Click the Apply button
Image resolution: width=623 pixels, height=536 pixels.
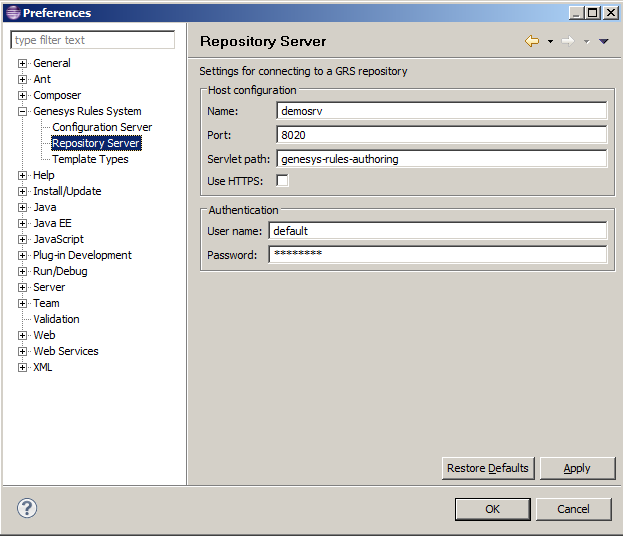577,468
